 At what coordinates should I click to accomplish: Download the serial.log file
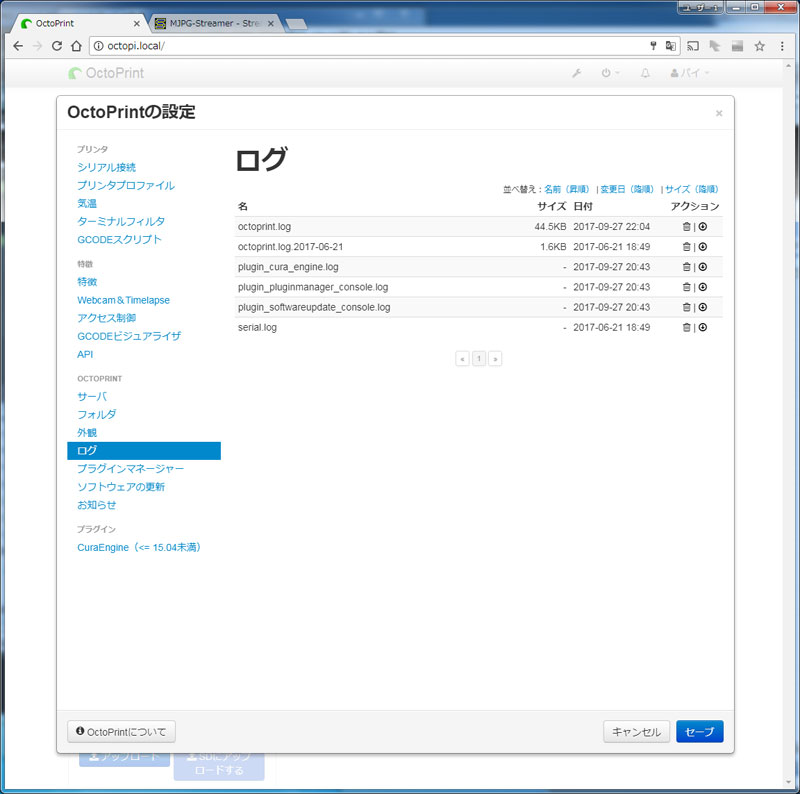coord(703,328)
